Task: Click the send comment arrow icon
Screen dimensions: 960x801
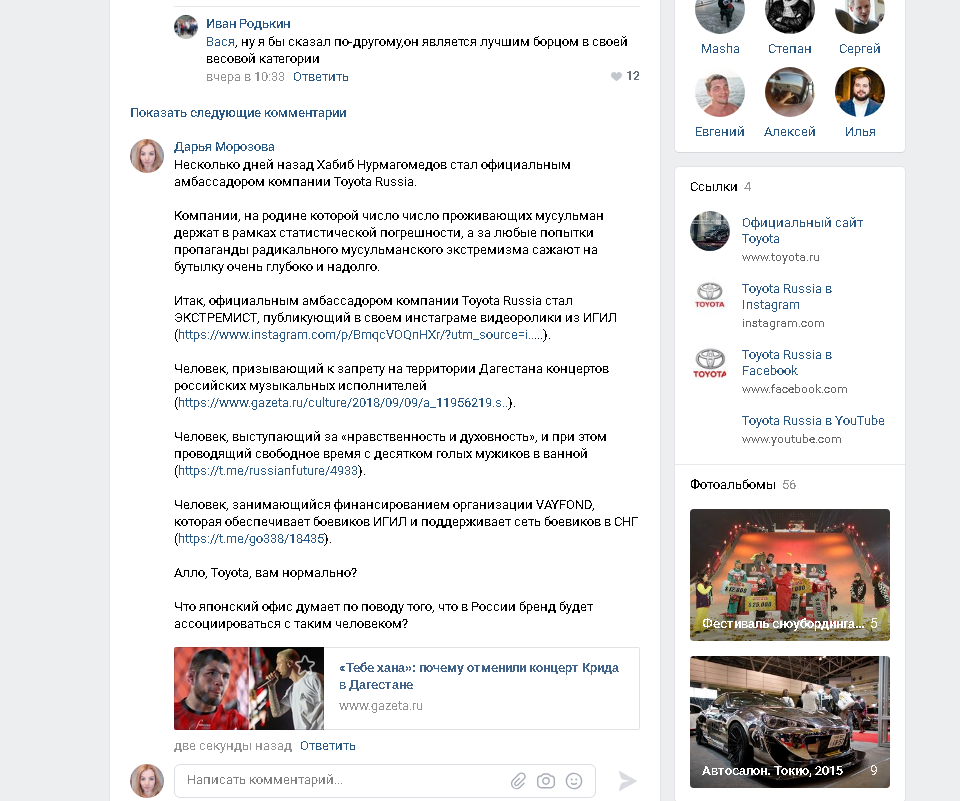Action: tap(627, 781)
